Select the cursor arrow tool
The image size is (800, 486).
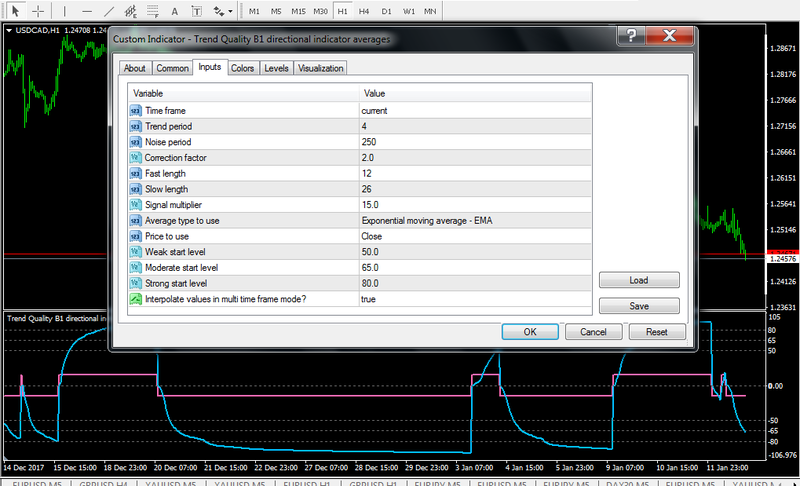click(x=16, y=10)
